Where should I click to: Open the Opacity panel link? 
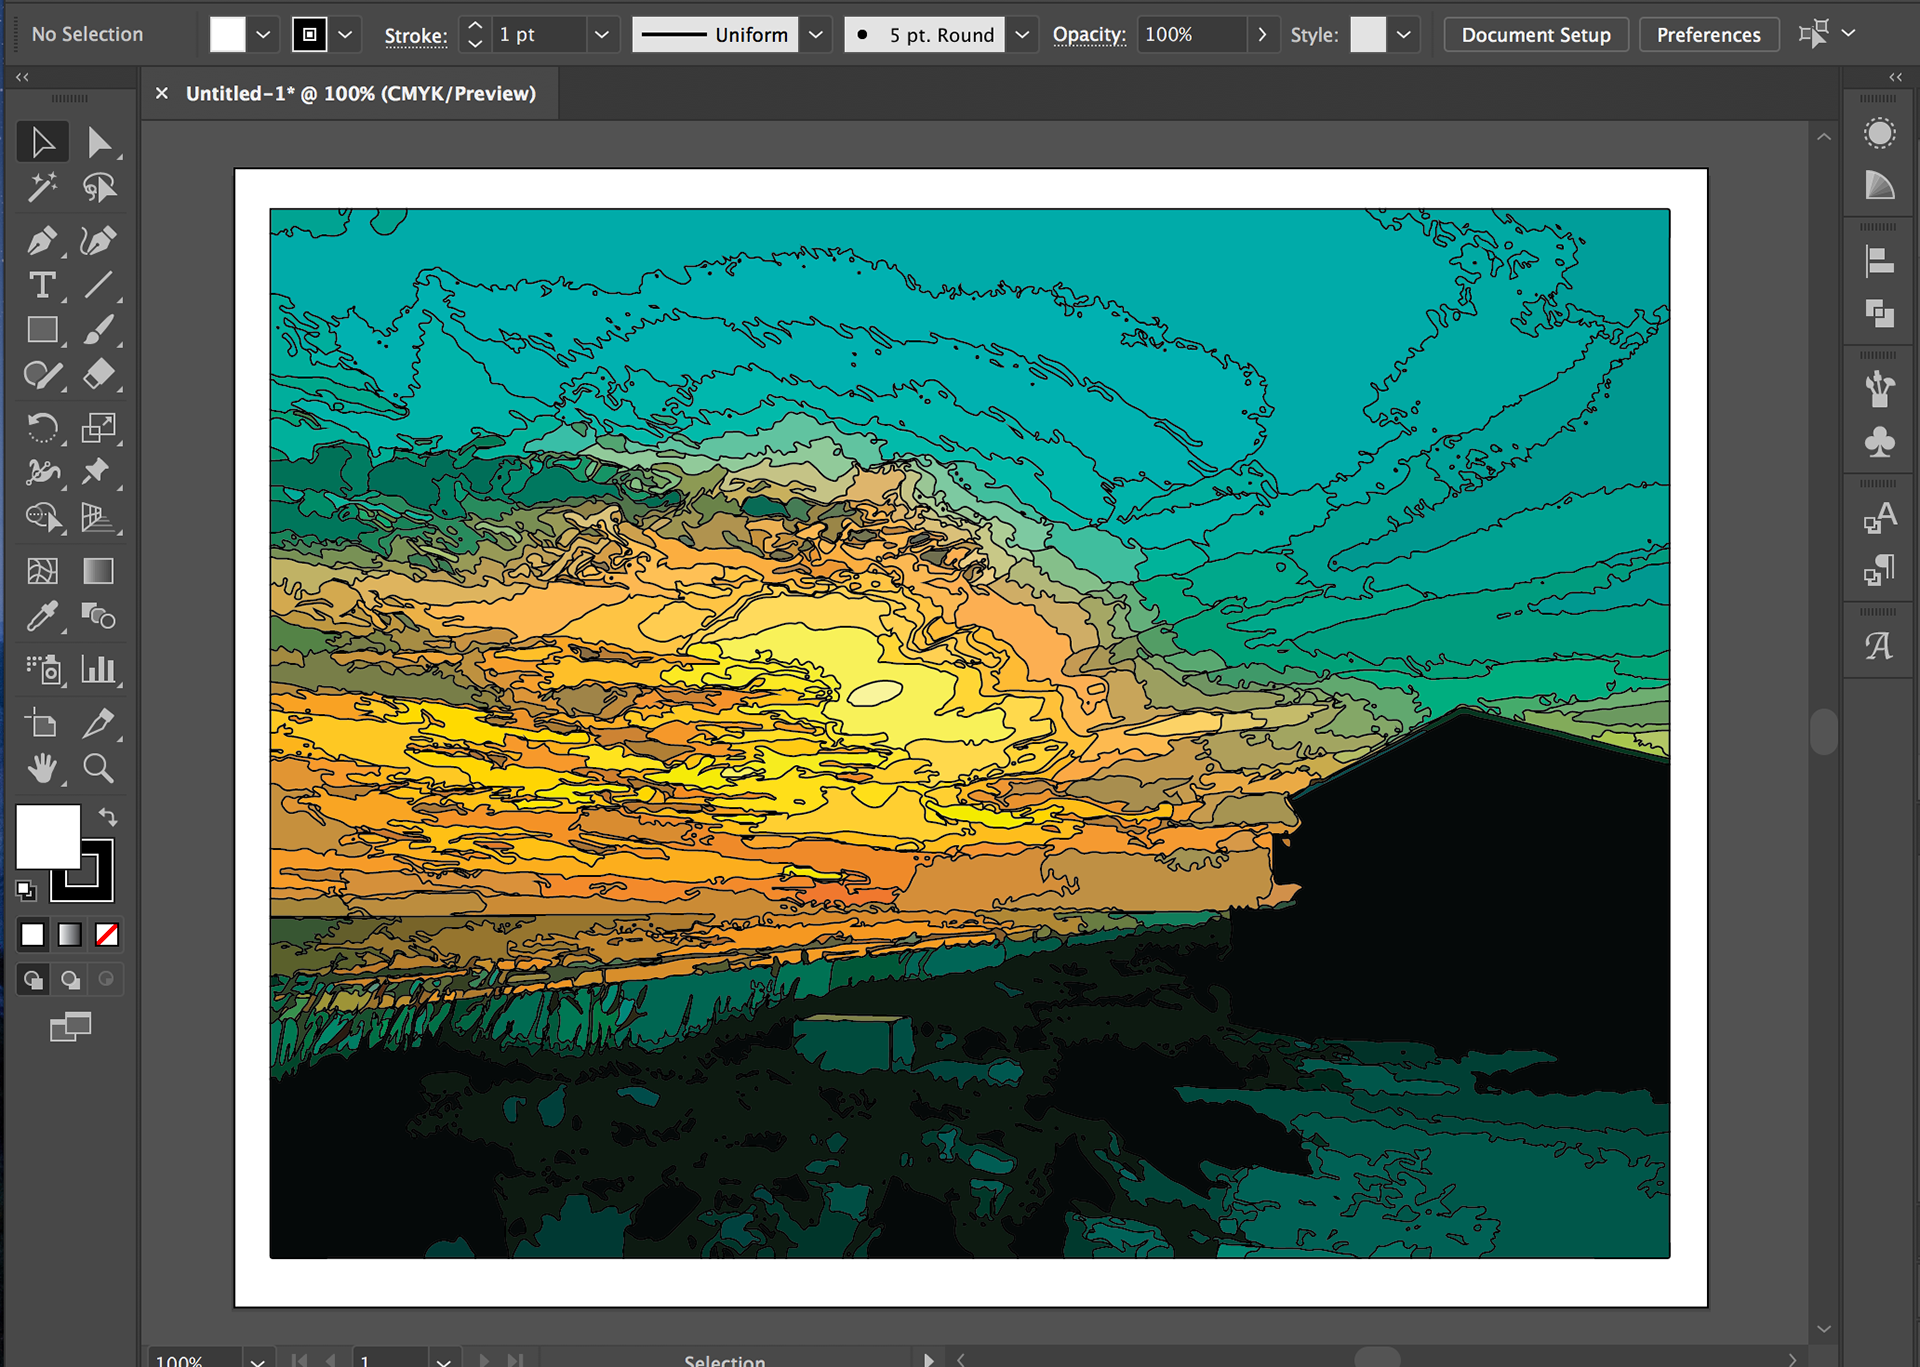[1088, 35]
